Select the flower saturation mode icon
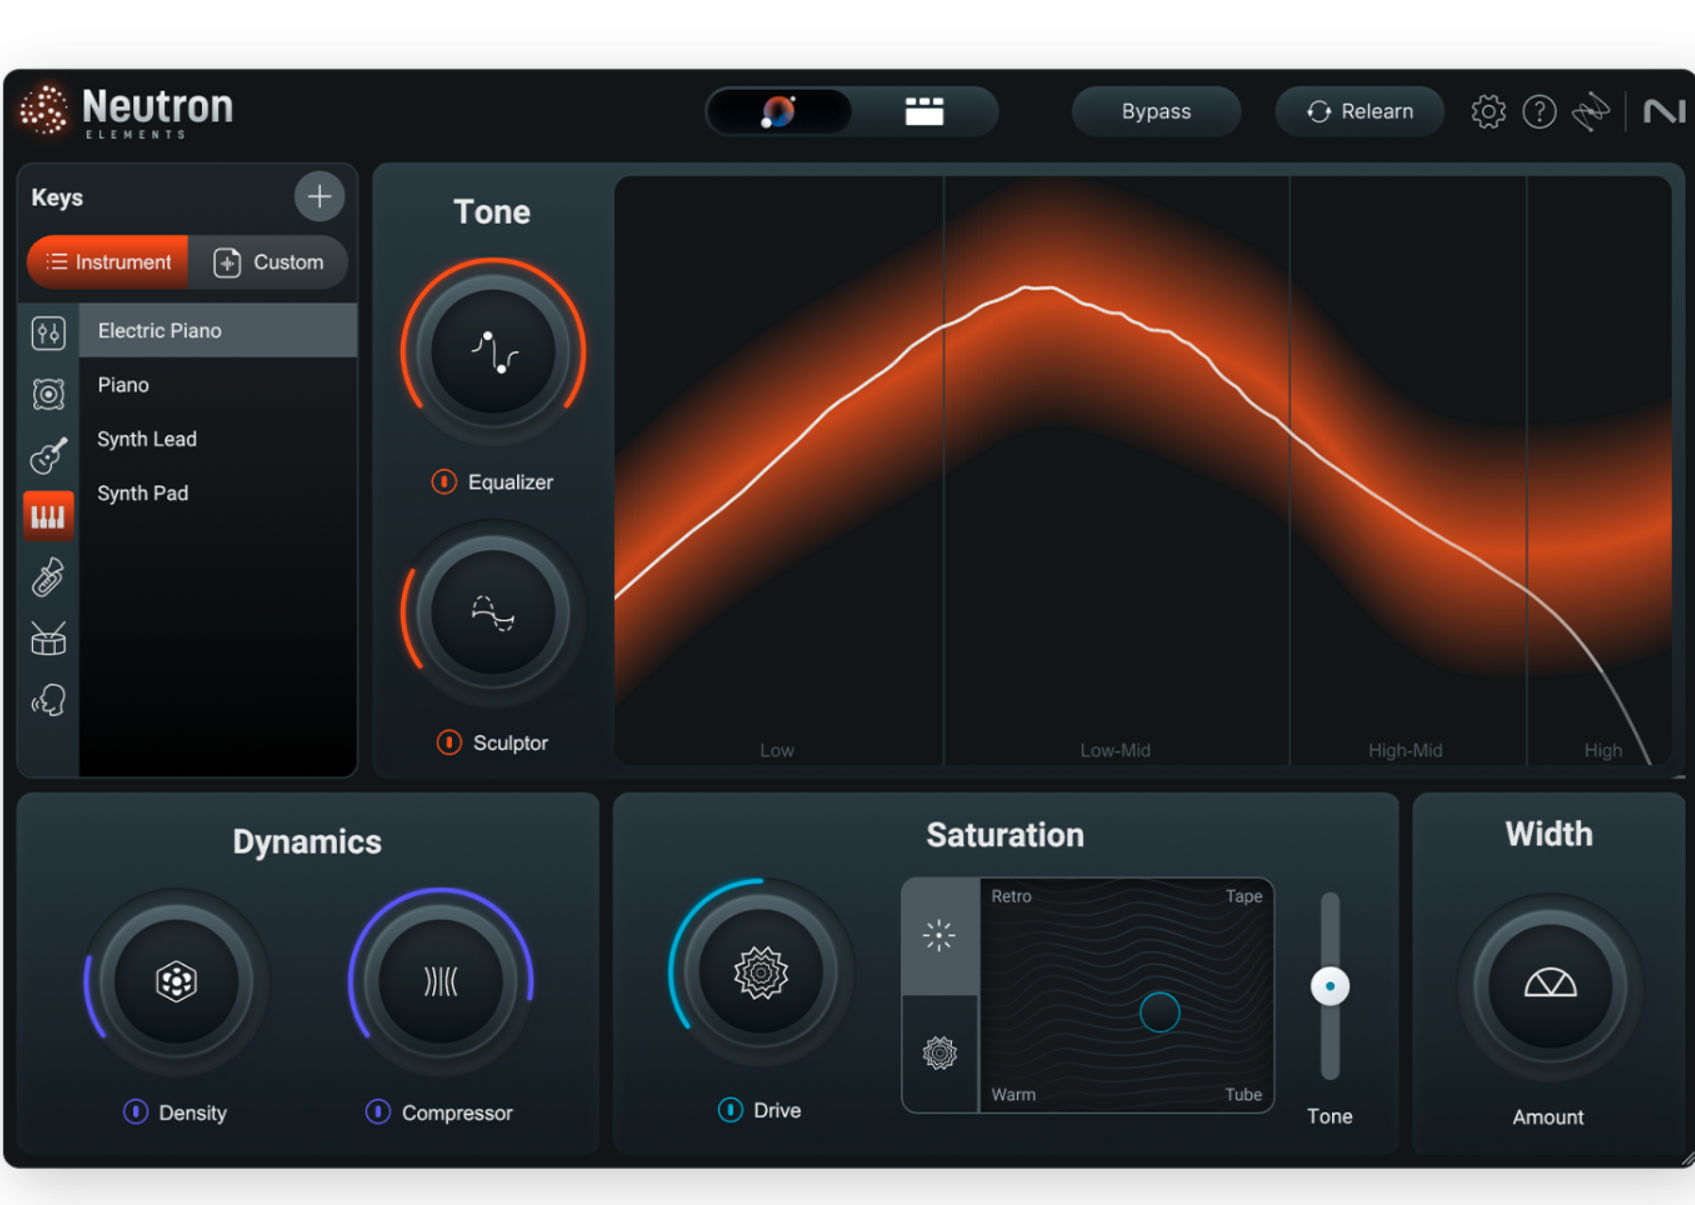 940,1053
